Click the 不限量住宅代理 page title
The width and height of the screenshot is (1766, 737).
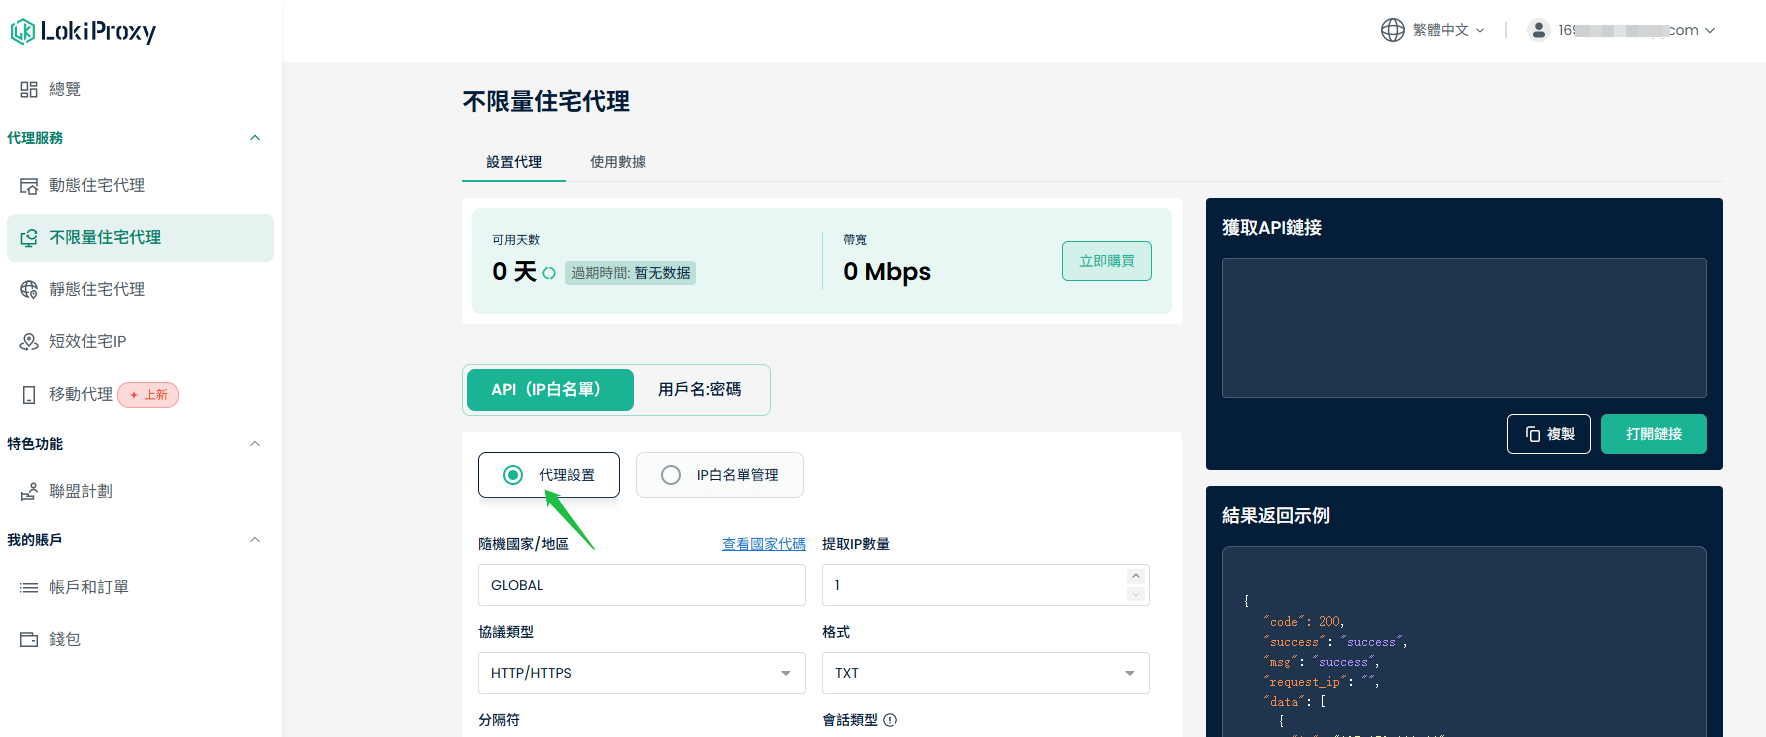point(546,101)
